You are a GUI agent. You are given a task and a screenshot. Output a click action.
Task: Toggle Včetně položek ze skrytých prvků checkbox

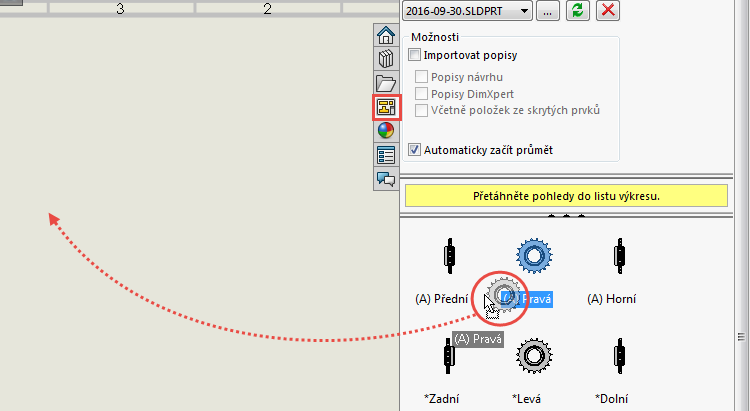[421, 110]
